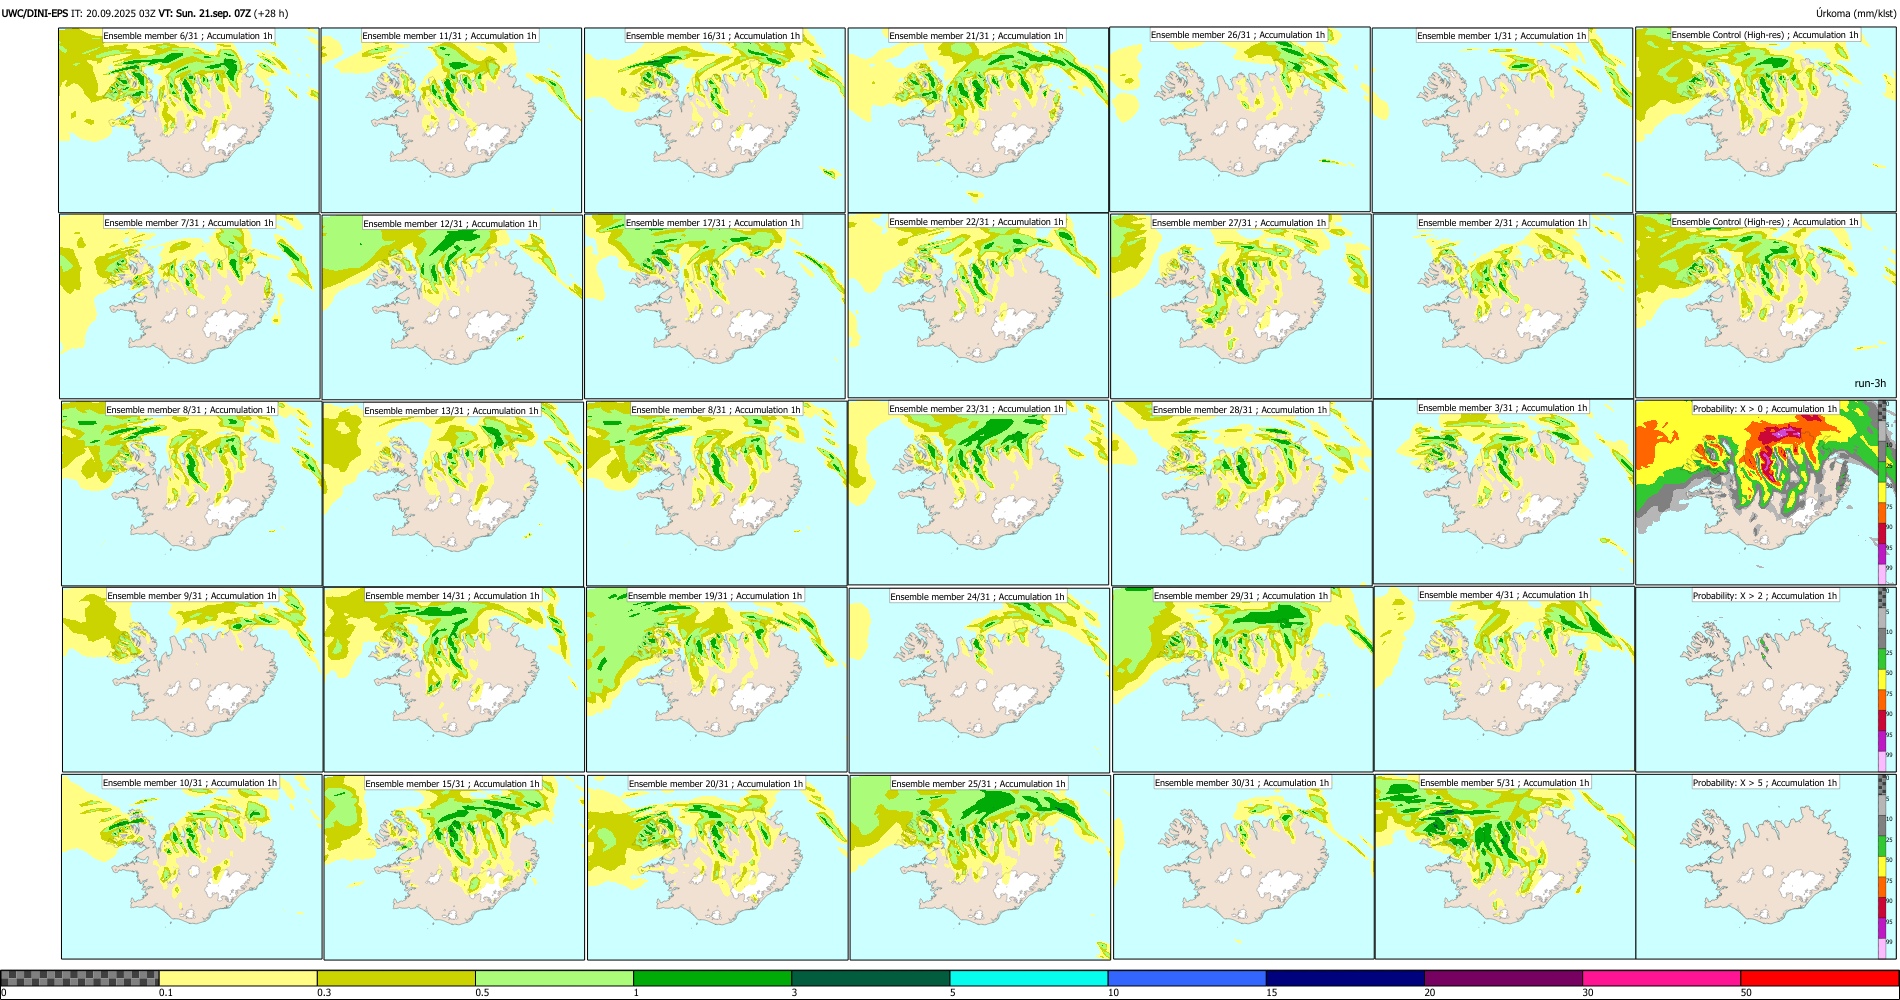Select the Ensemble member 13/31 map
1900x1000 pixels.
[453, 494]
